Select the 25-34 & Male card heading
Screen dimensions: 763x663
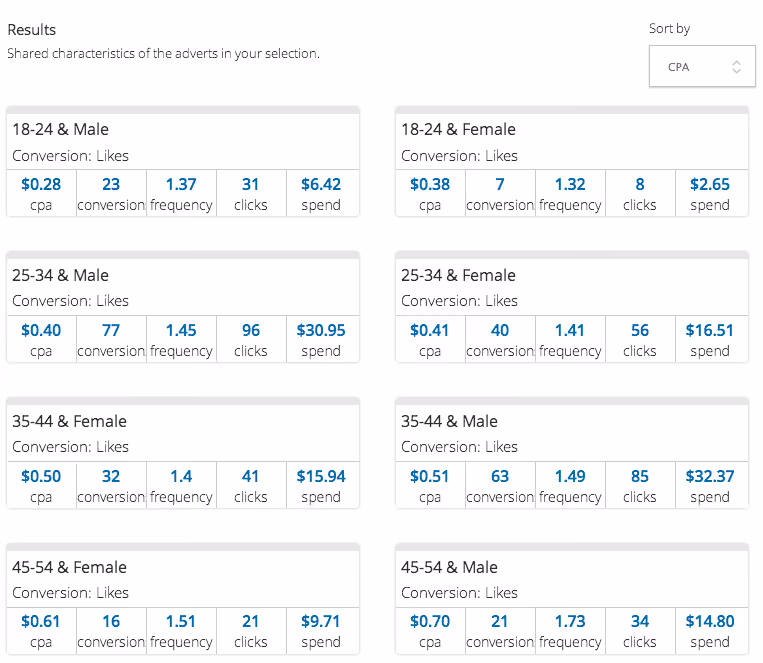pyautogui.click(x=60, y=276)
